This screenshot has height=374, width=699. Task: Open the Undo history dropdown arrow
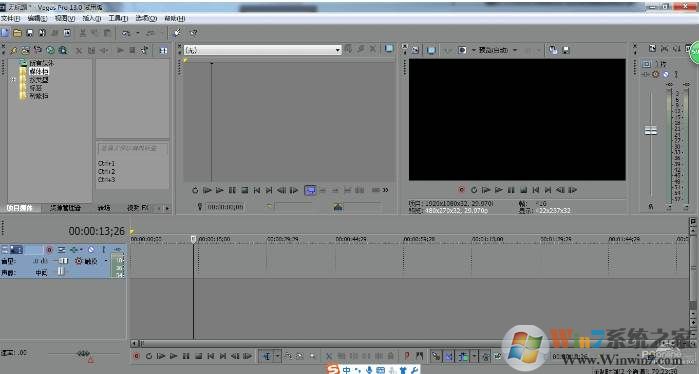tap(137, 33)
